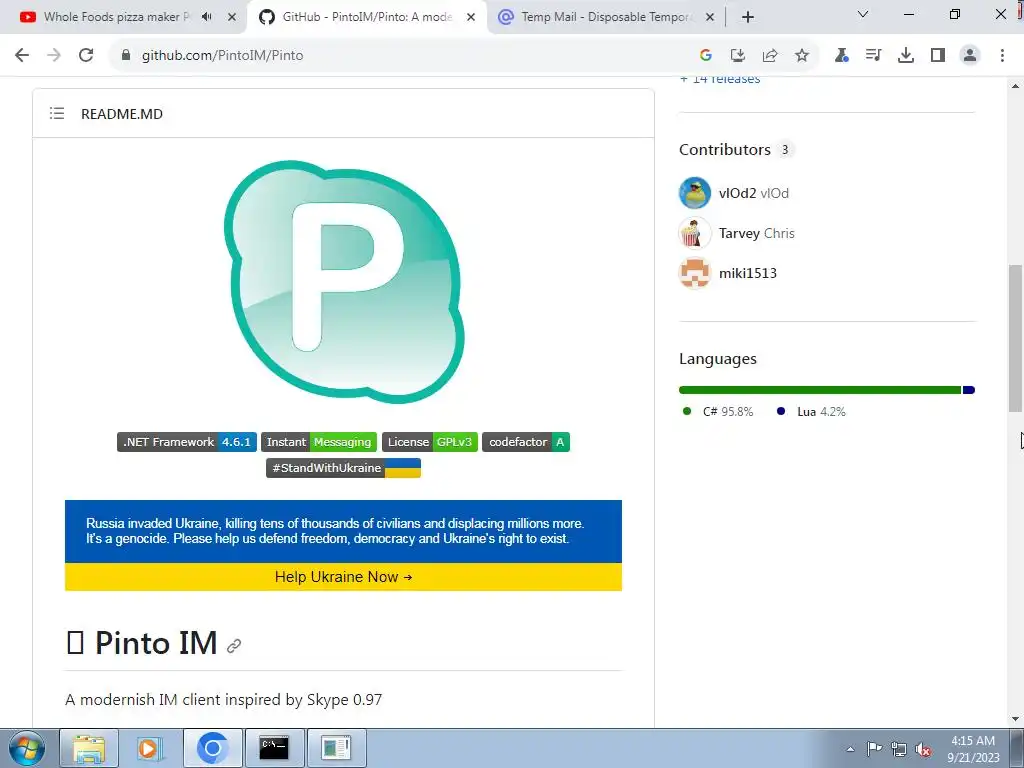1024x768 pixels.
Task: Click the Russia invaded Ukraine blue banner
Action: pyautogui.click(x=344, y=531)
